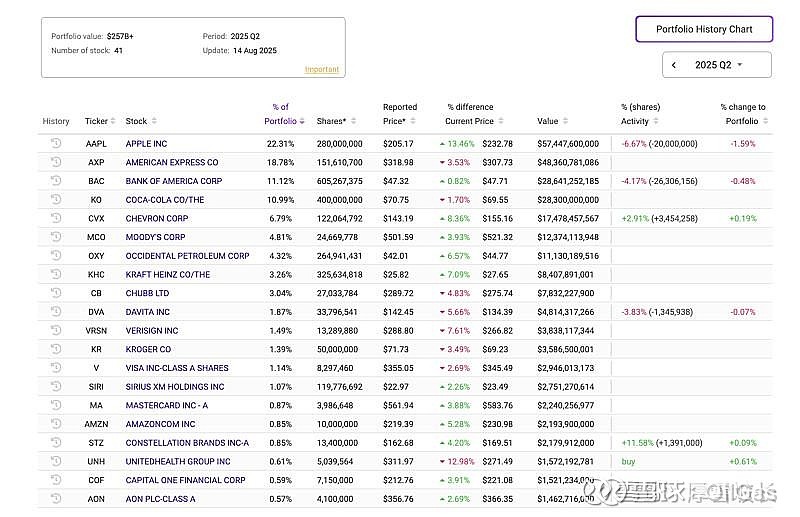The image size is (800, 517).
Task: Click the 22.31% portfolio share cell
Action: (x=281, y=144)
